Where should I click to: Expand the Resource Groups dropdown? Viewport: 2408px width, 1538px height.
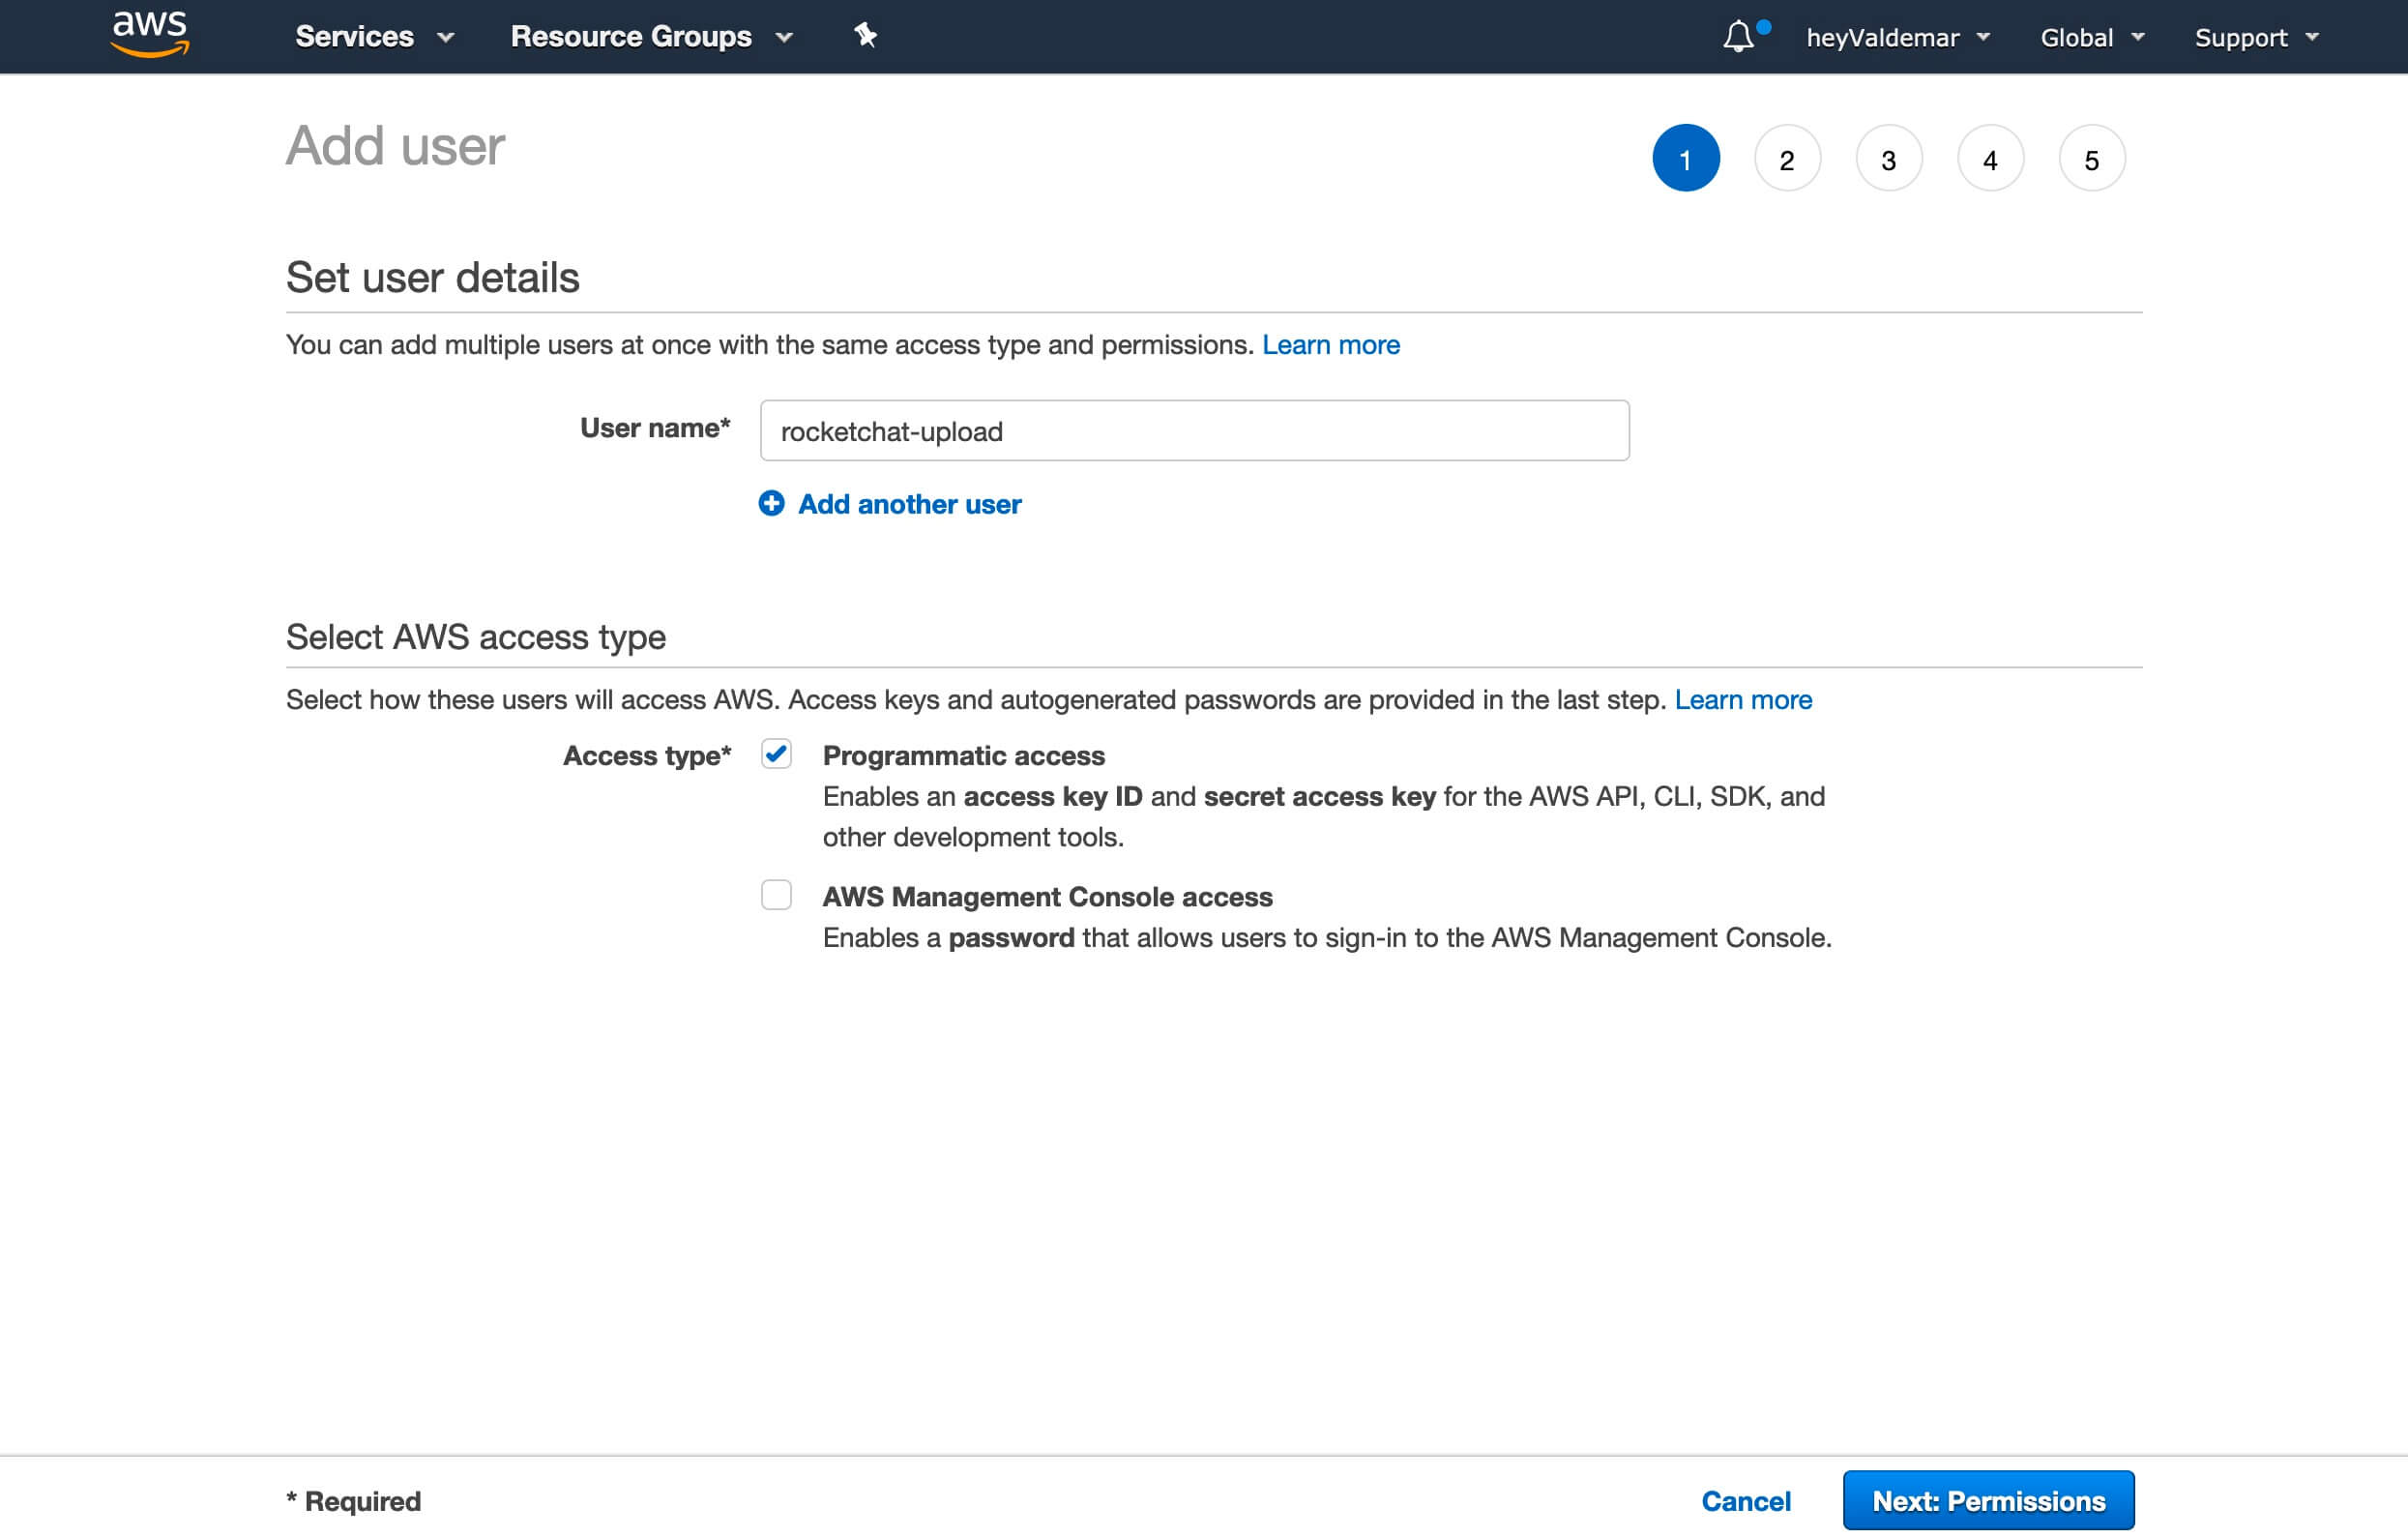[650, 35]
